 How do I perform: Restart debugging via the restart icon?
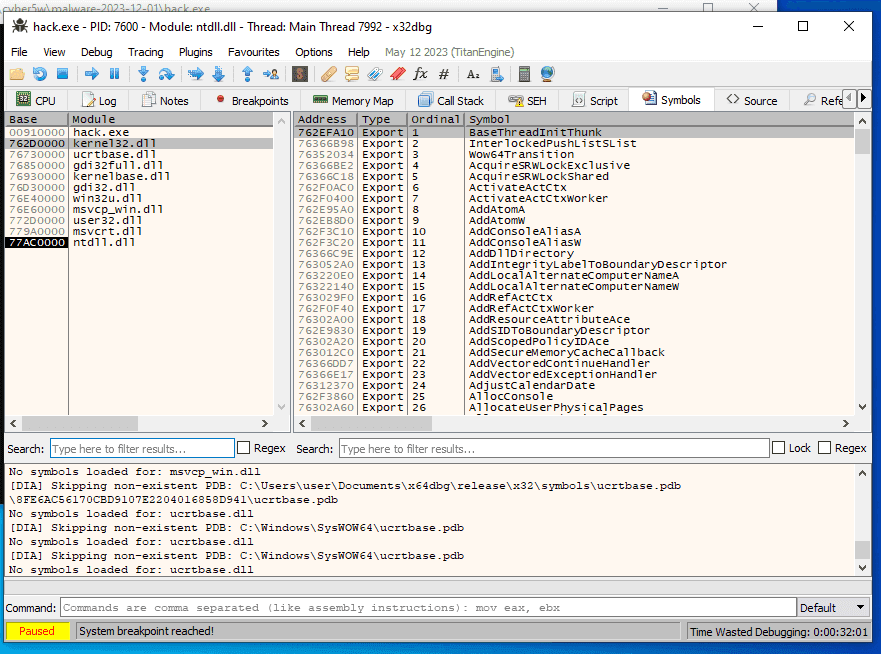[x=39, y=74]
